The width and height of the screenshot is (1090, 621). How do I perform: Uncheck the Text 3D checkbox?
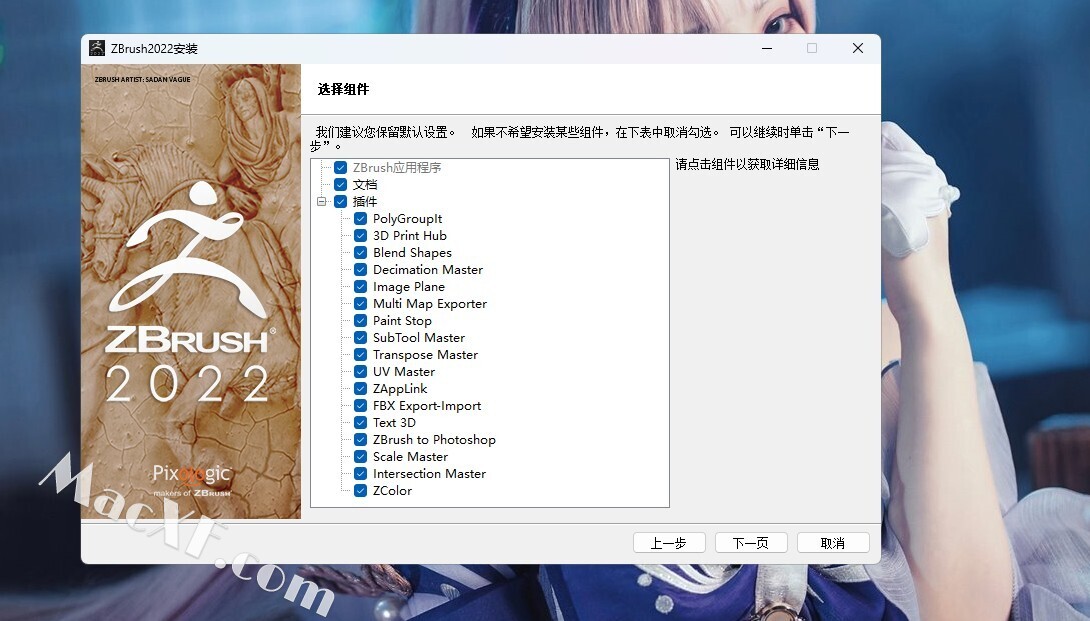point(361,422)
